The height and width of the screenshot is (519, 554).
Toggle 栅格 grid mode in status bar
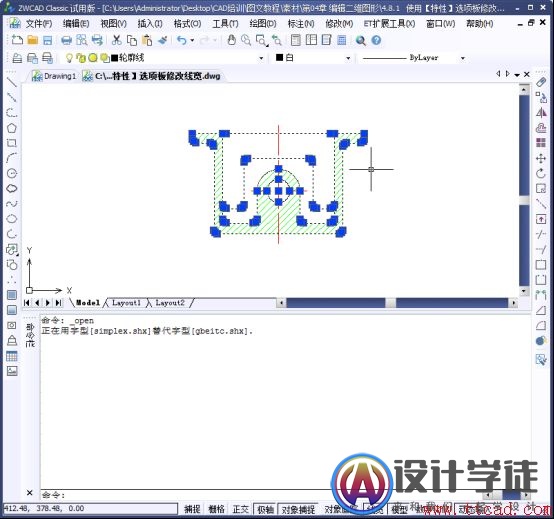(x=216, y=509)
